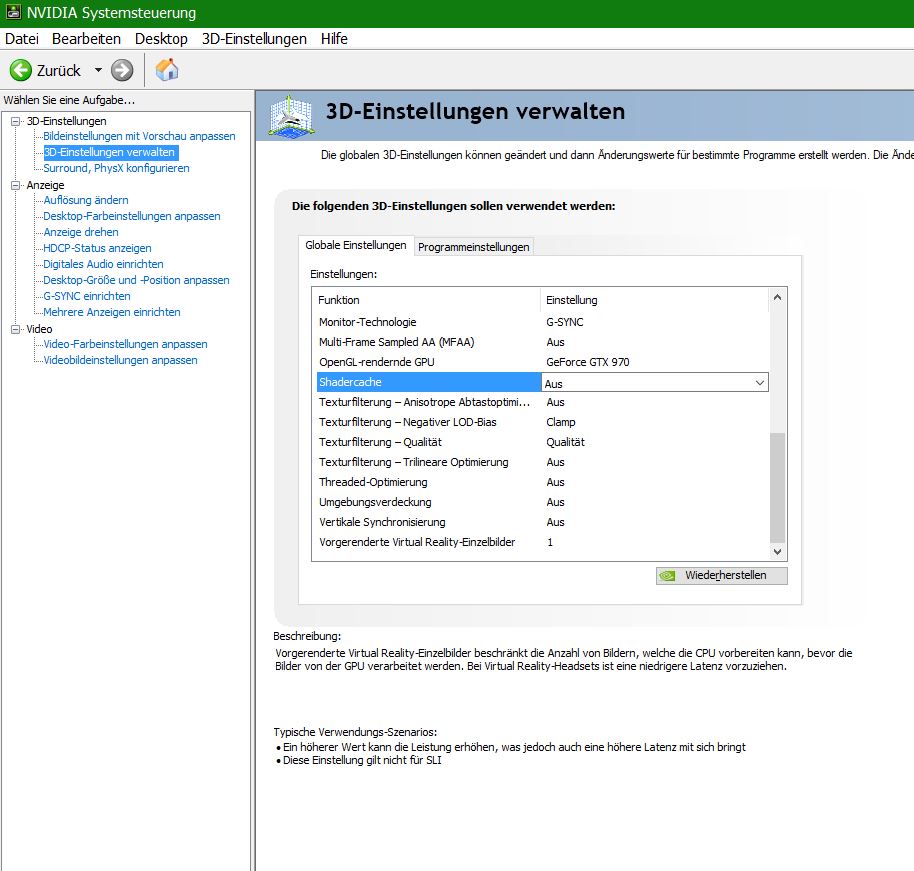The image size is (914, 871).
Task: Select the Umgebungsverdeckung row
Action: click(x=543, y=502)
